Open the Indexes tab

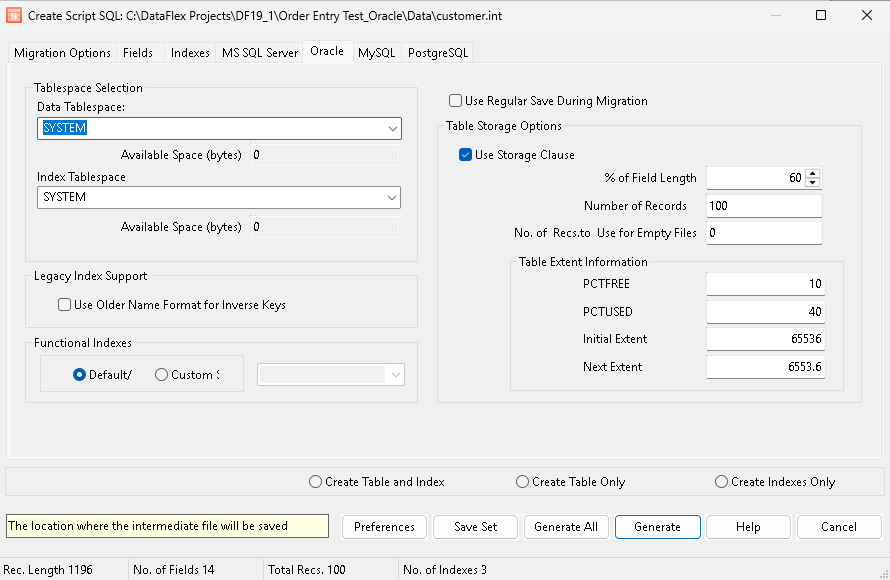click(x=190, y=53)
